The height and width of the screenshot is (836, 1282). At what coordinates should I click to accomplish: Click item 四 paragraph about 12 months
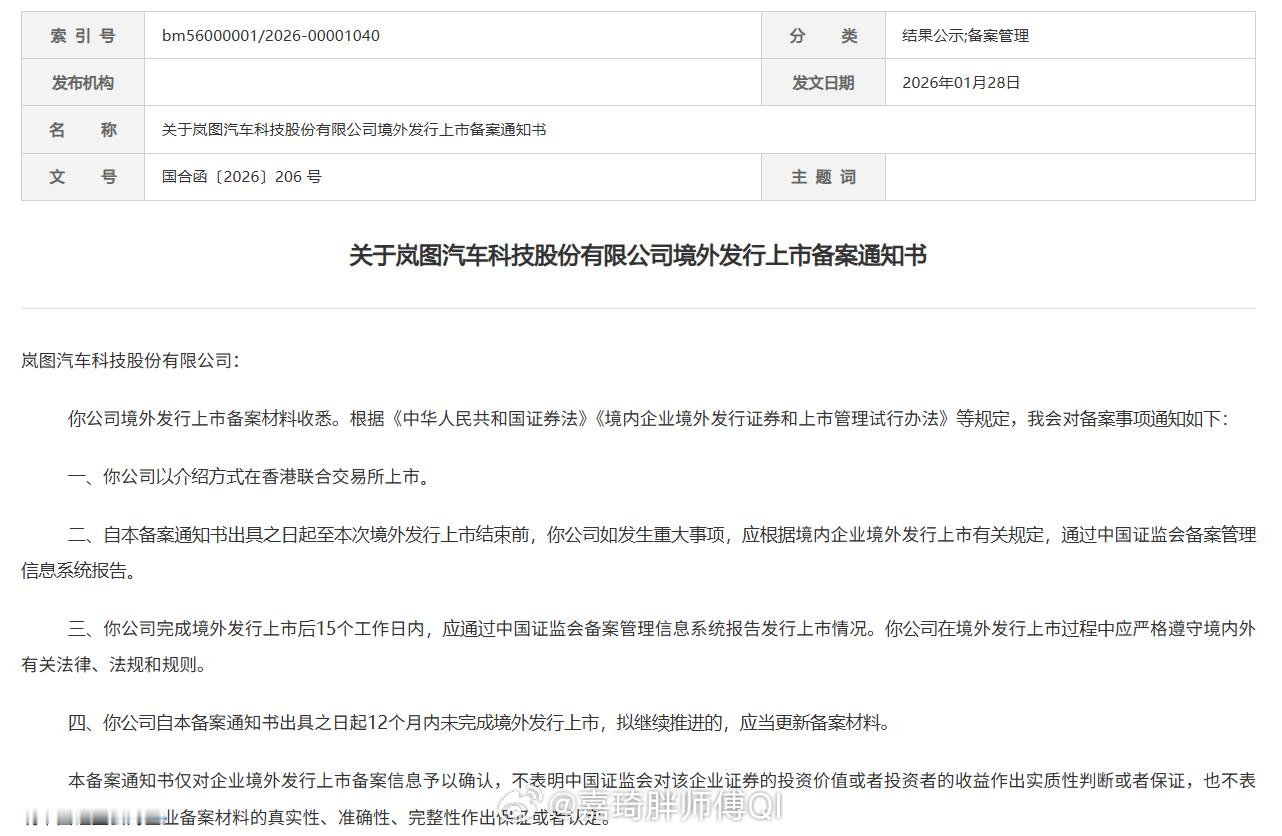478,722
